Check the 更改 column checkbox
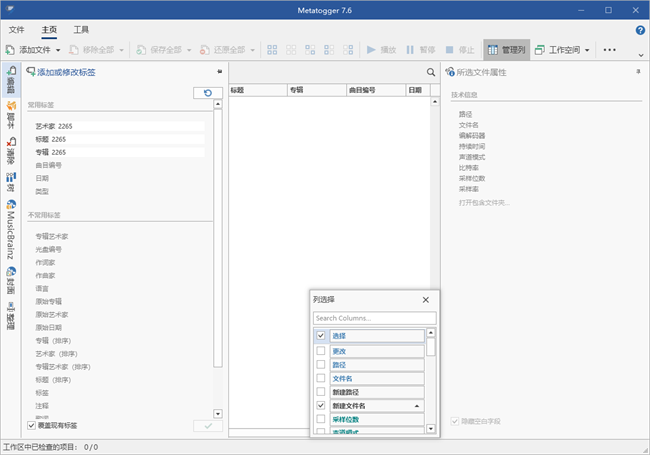650x455 pixels. [x=321, y=351]
